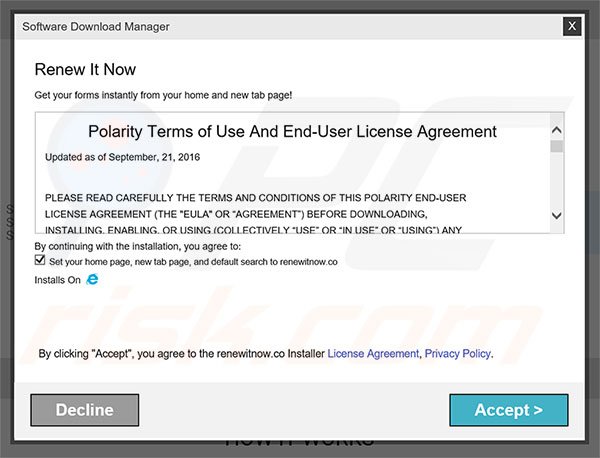
Task: Click the Accept > button
Action: (509, 410)
